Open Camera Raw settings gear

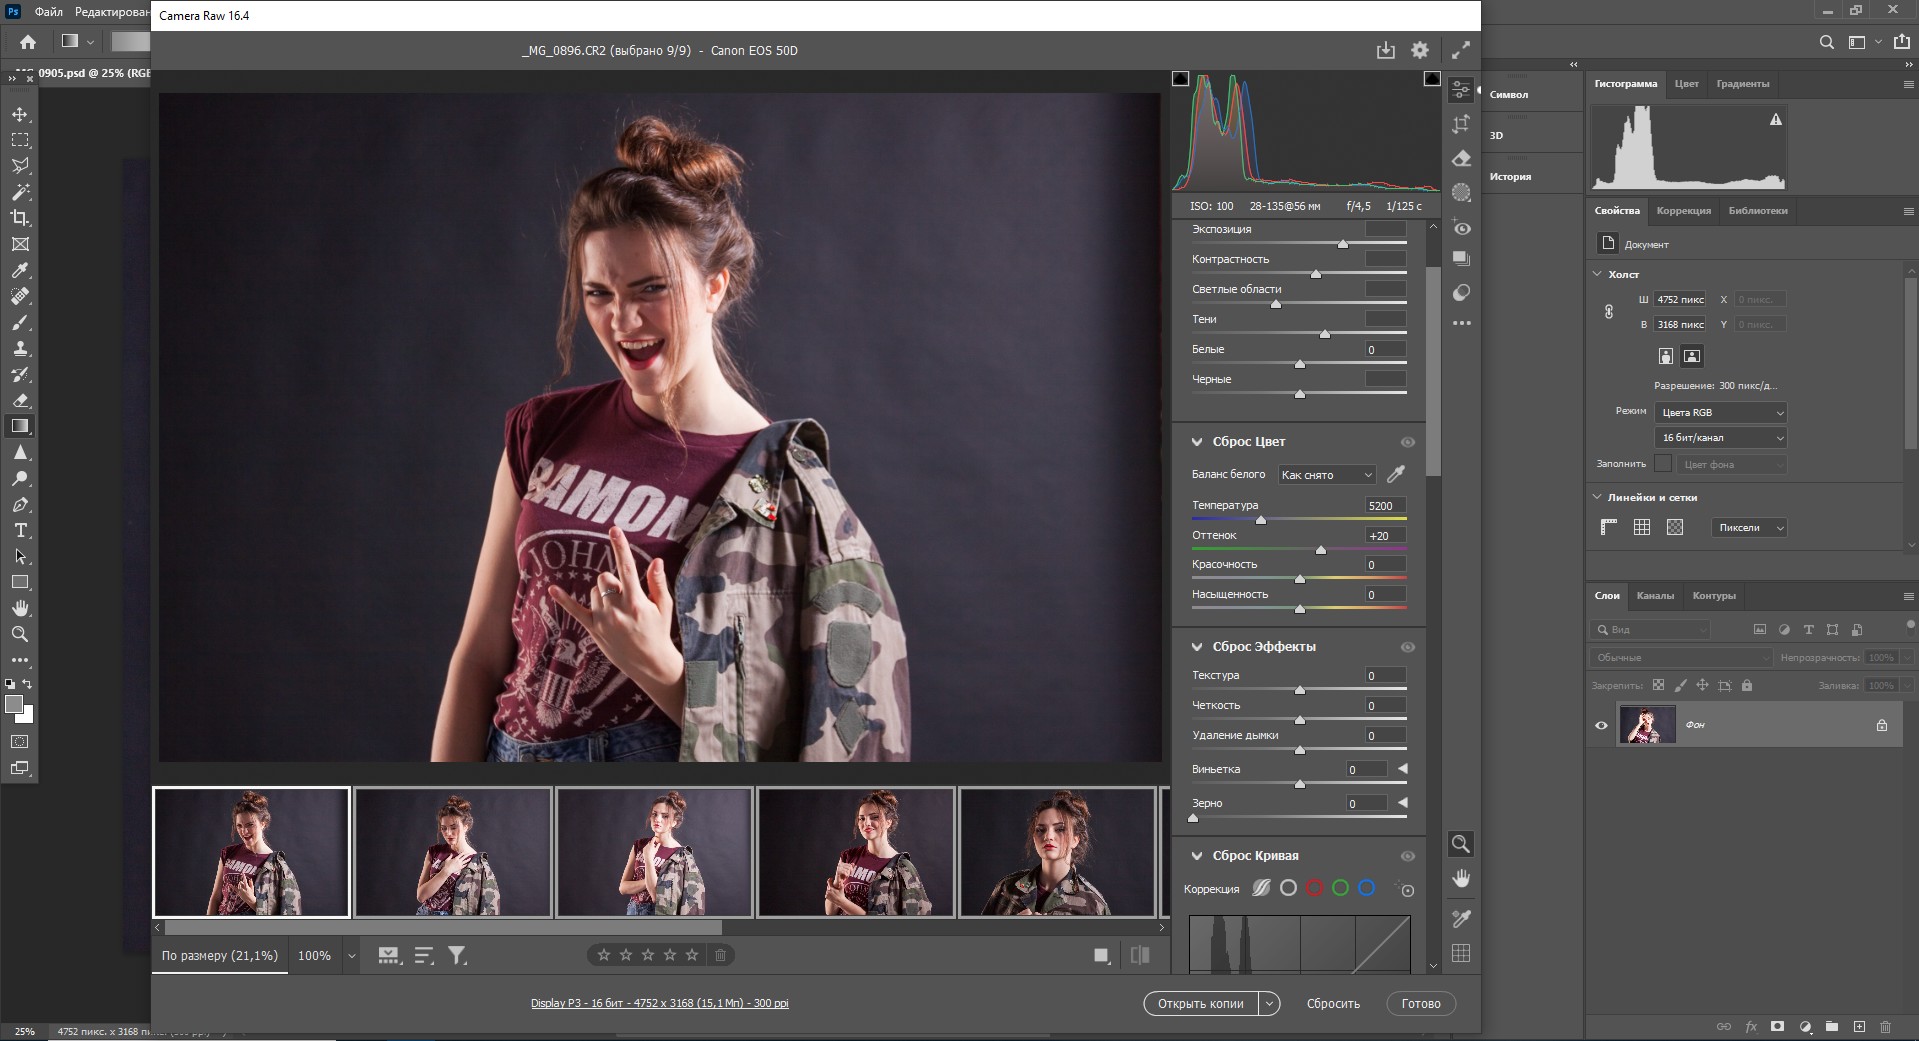coord(1419,50)
